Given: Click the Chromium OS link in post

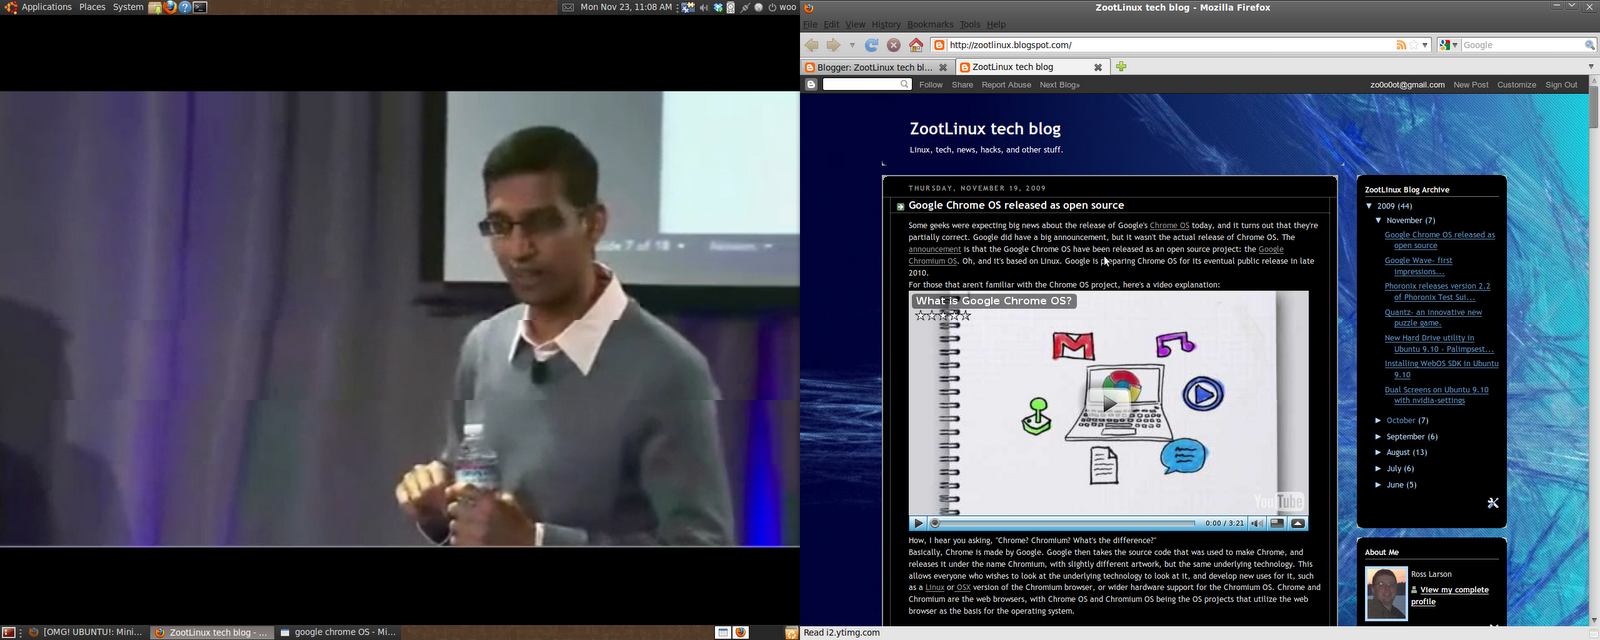Looking at the screenshot, I should tap(933, 261).
